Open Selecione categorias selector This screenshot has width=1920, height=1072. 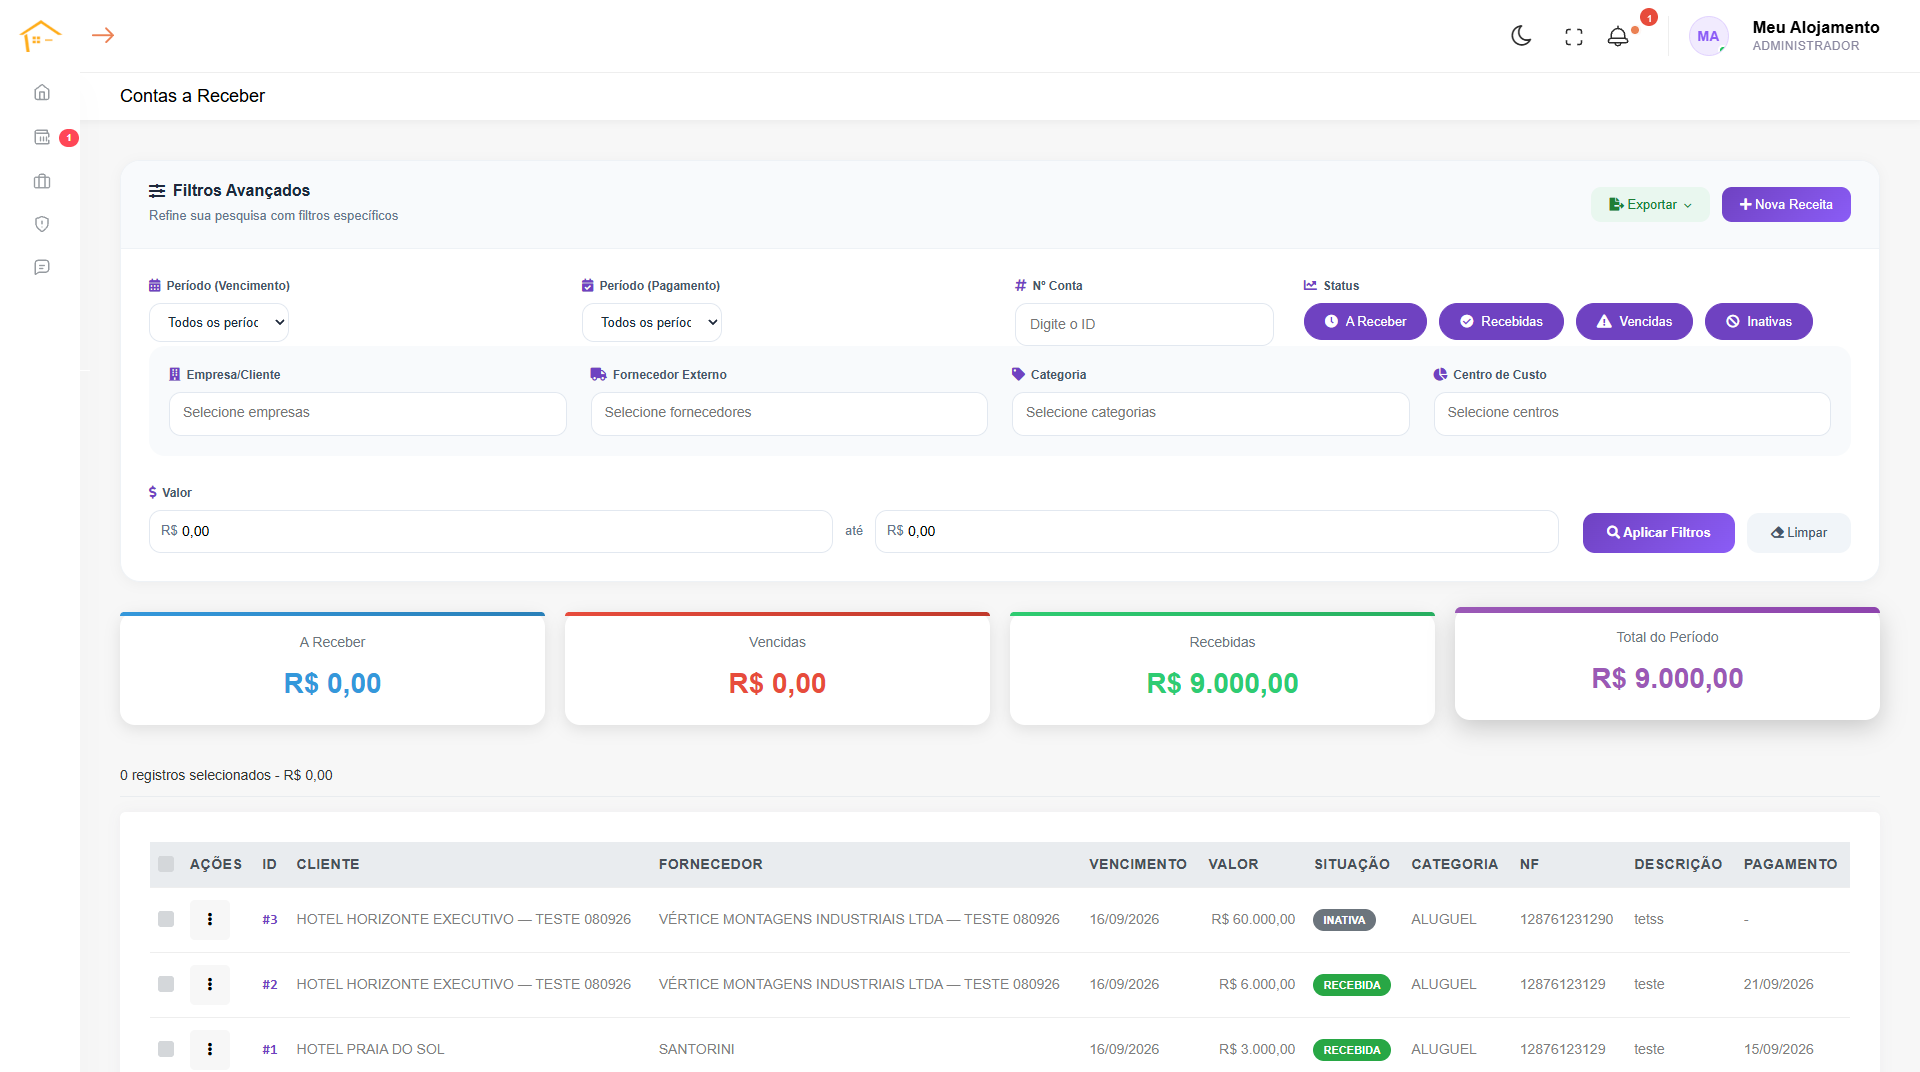(1211, 413)
